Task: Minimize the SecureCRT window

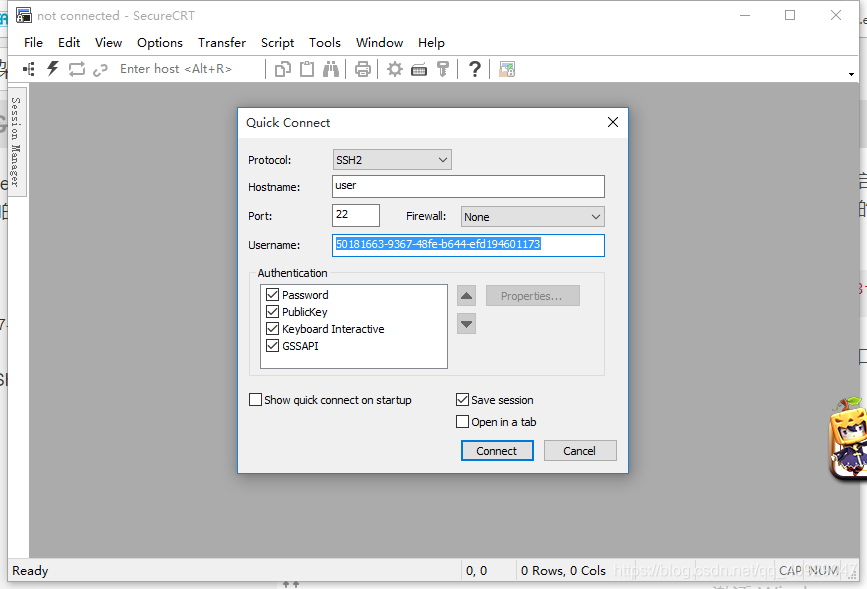Action: coord(745,15)
